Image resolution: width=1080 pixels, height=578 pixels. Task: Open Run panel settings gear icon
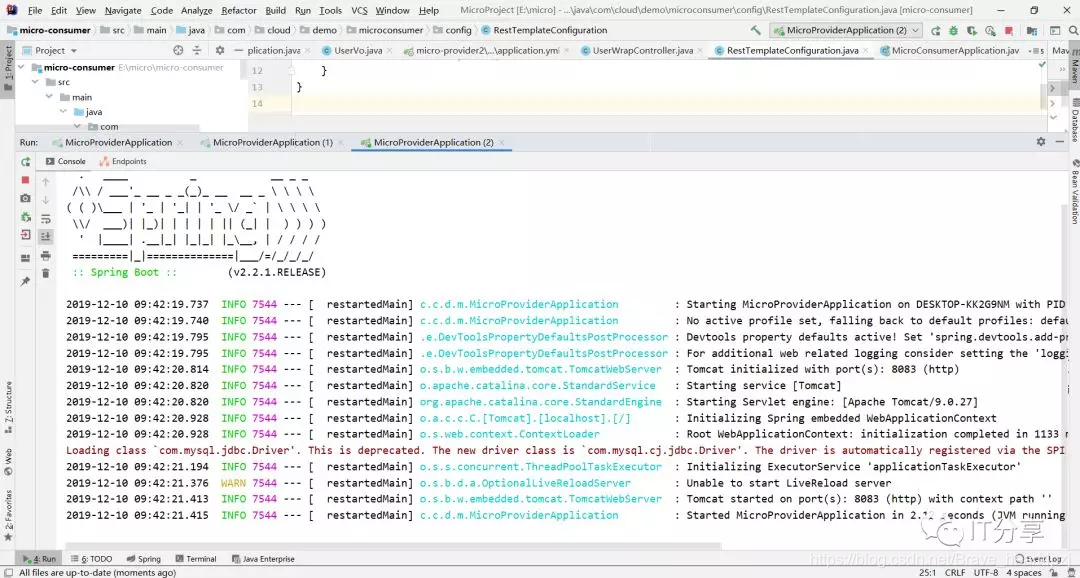click(1041, 141)
